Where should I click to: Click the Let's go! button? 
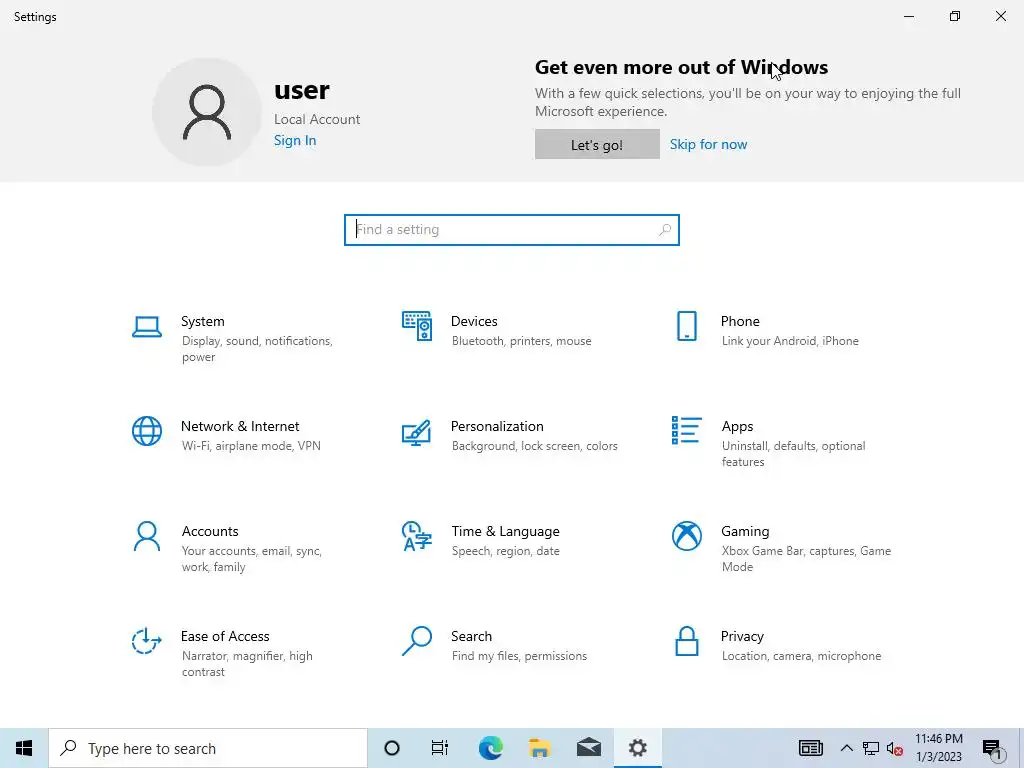point(597,144)
